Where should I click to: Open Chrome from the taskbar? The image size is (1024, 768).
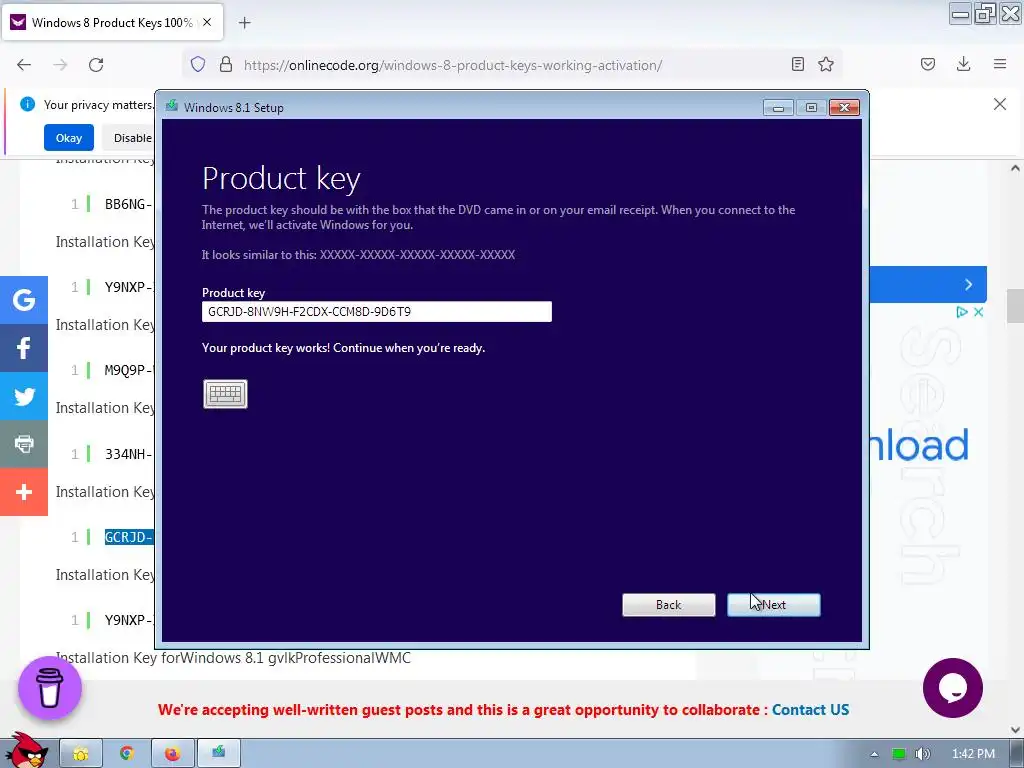coord(127,754)
